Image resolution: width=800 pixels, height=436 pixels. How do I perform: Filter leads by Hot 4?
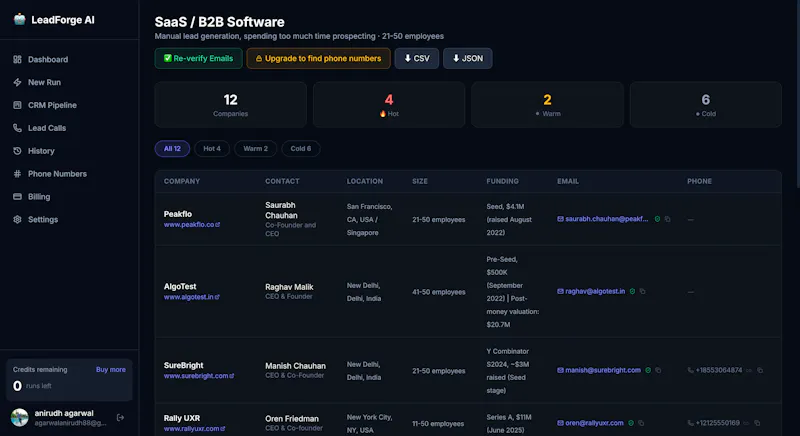(x=212, y=148)
